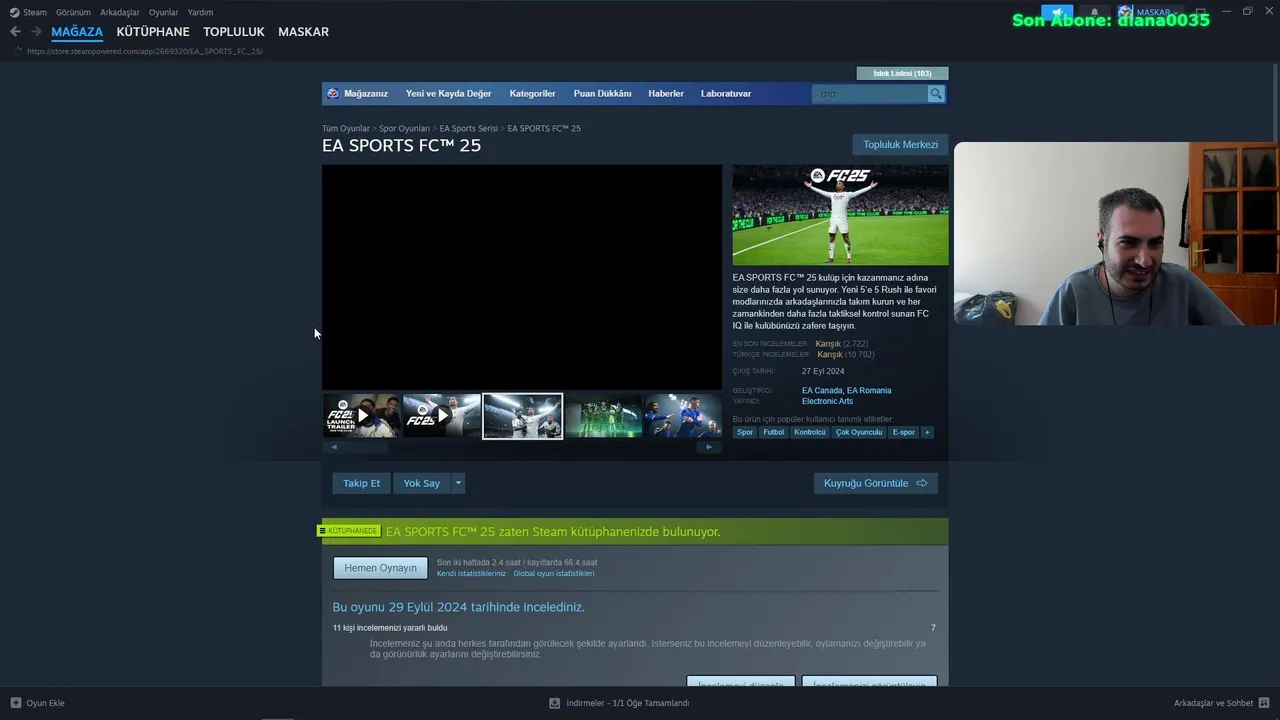The height and width of the screenshot is (720, 1280).
Task: Click the Topluluk Merkezi button
Action: click(900, 145)
